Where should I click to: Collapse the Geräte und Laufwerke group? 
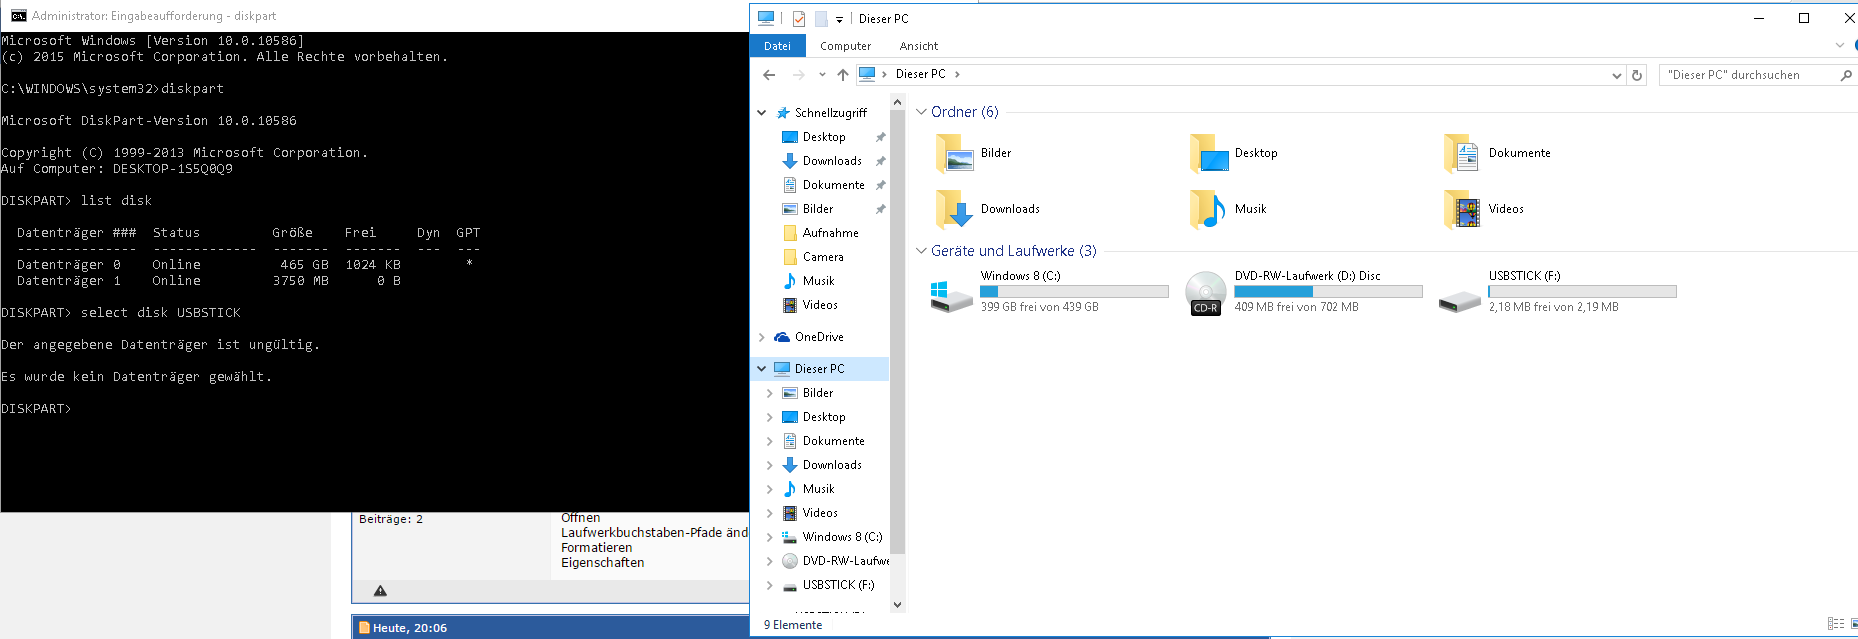pos(922,251)
